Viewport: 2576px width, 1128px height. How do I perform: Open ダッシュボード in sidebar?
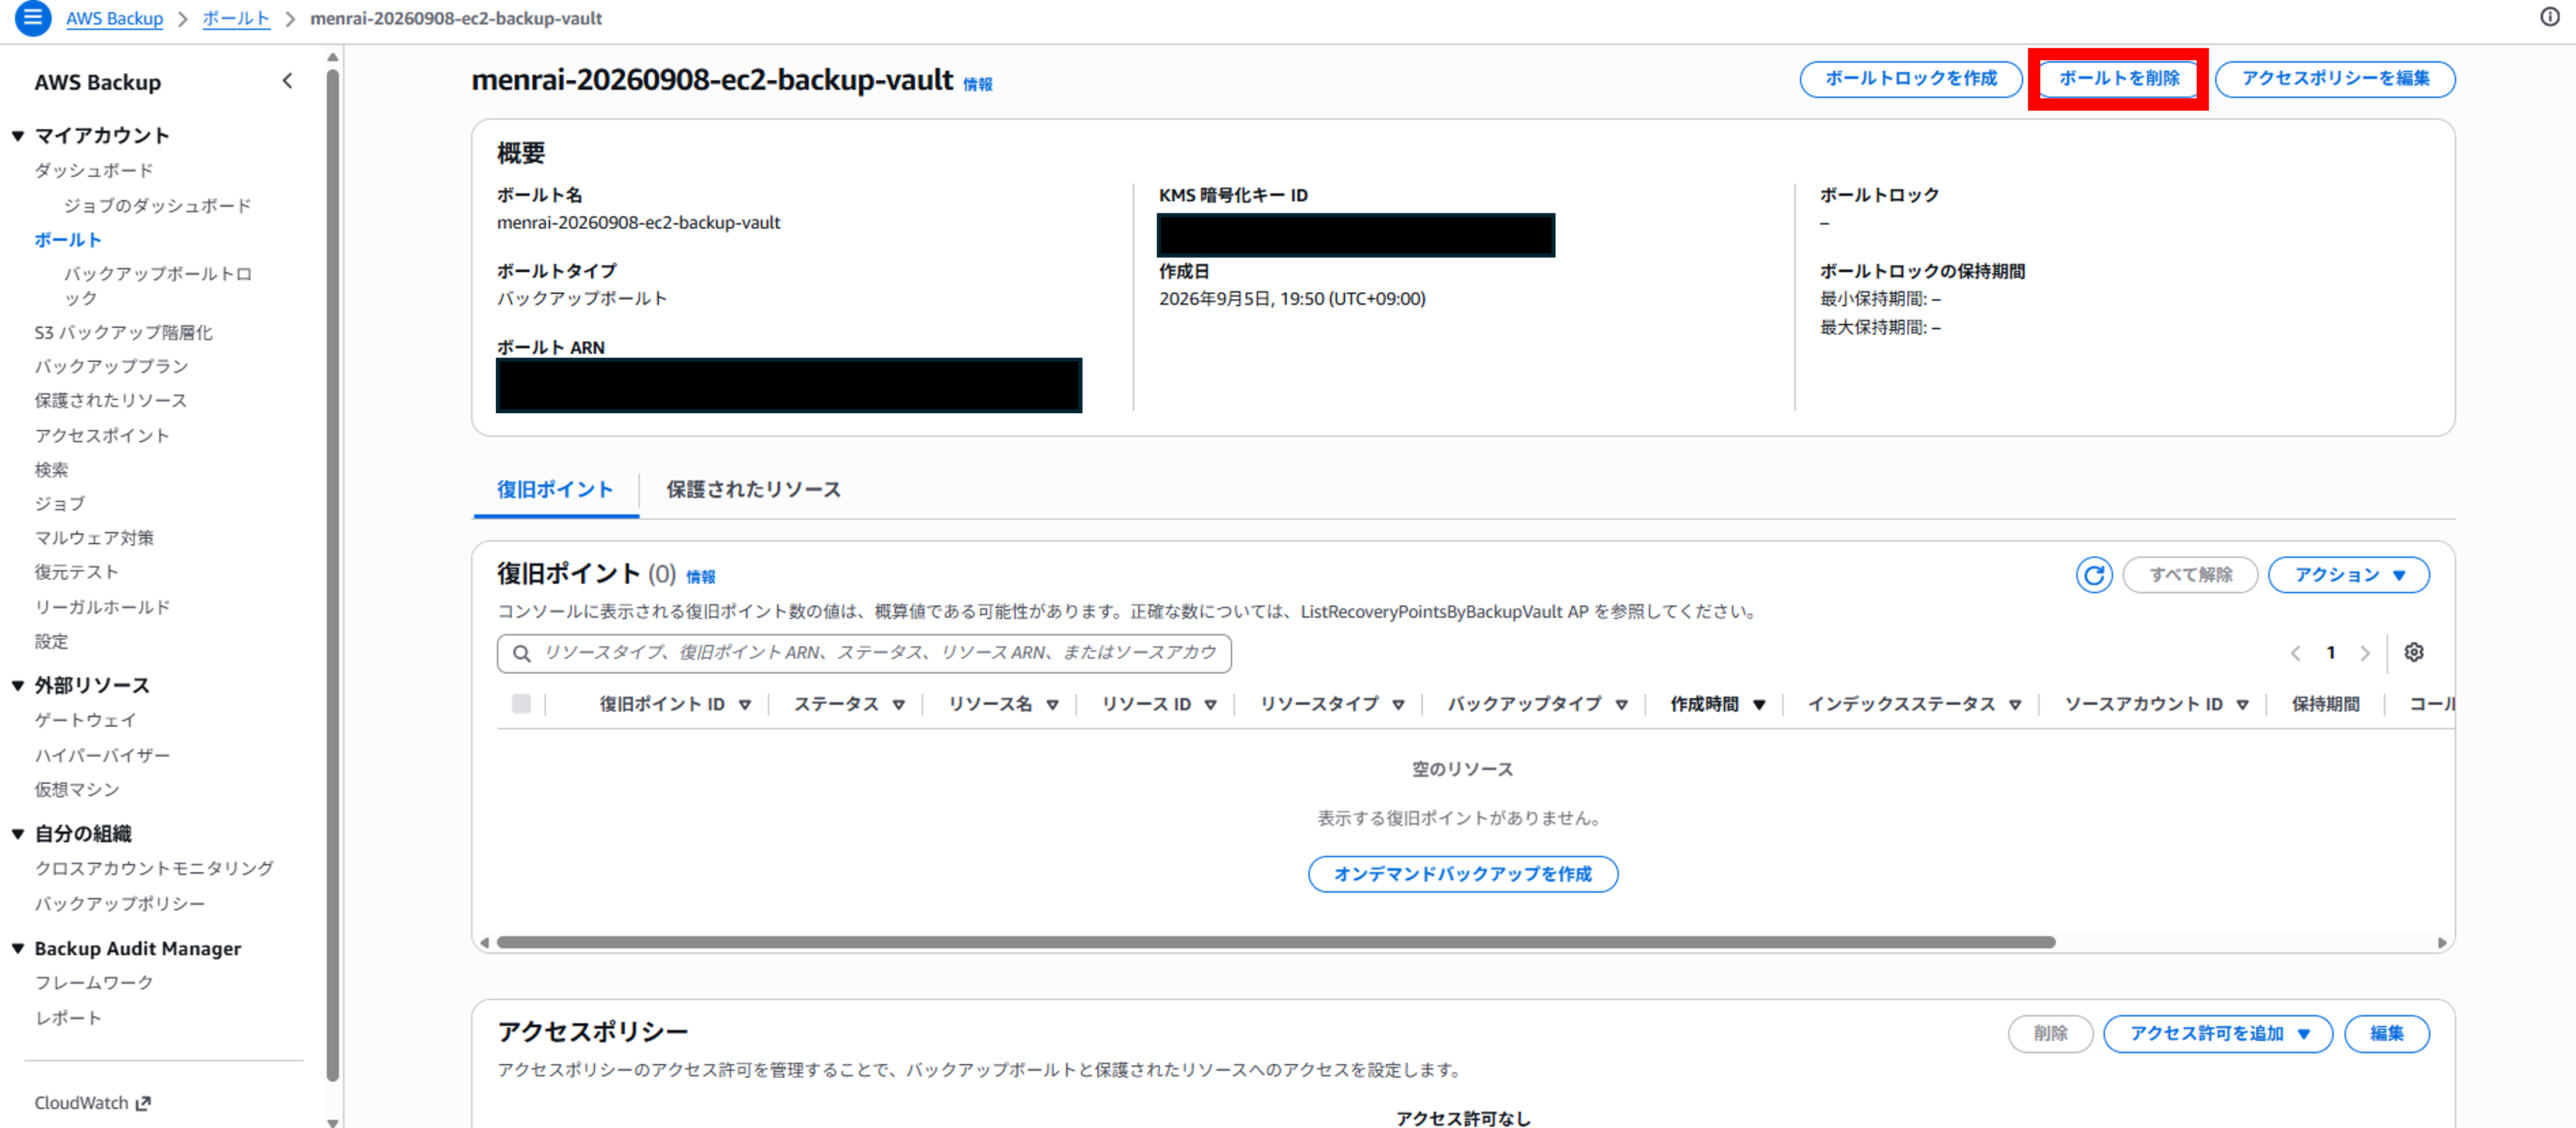pos(94,170)
